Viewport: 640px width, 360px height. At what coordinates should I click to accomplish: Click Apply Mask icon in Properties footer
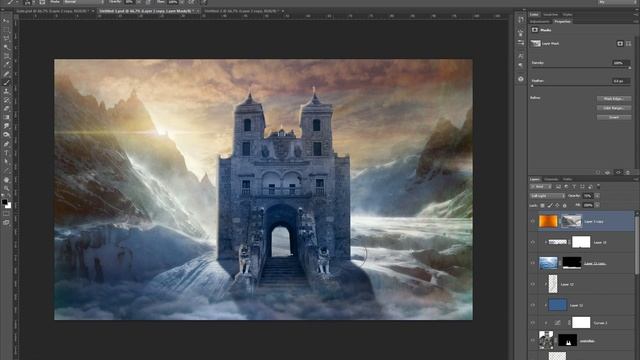[608, 173]
